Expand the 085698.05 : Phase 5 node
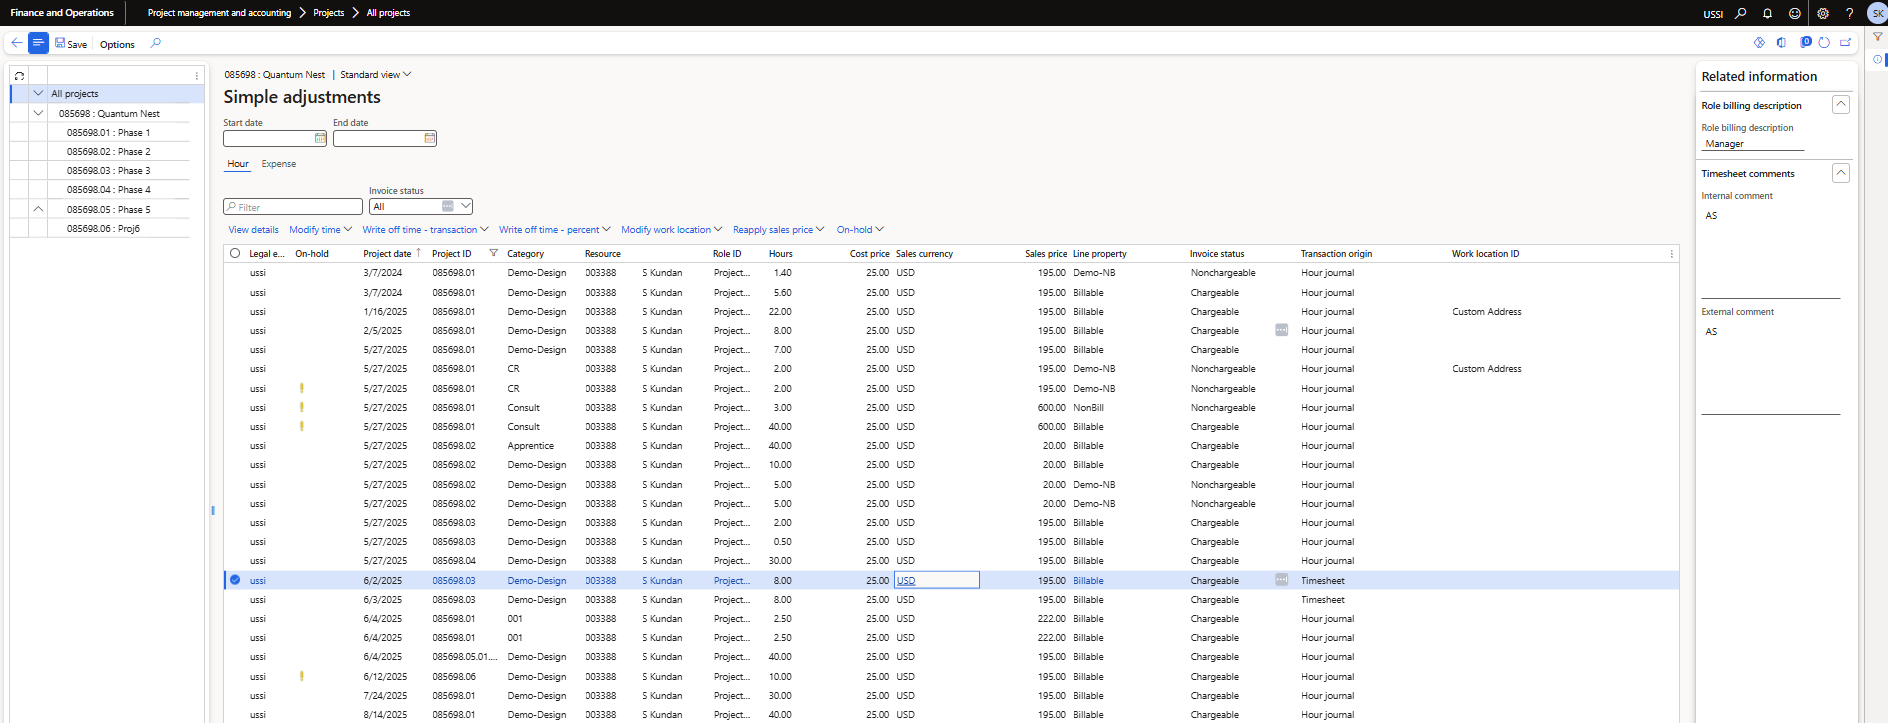The image size is (1888, 723). point(38,209)
